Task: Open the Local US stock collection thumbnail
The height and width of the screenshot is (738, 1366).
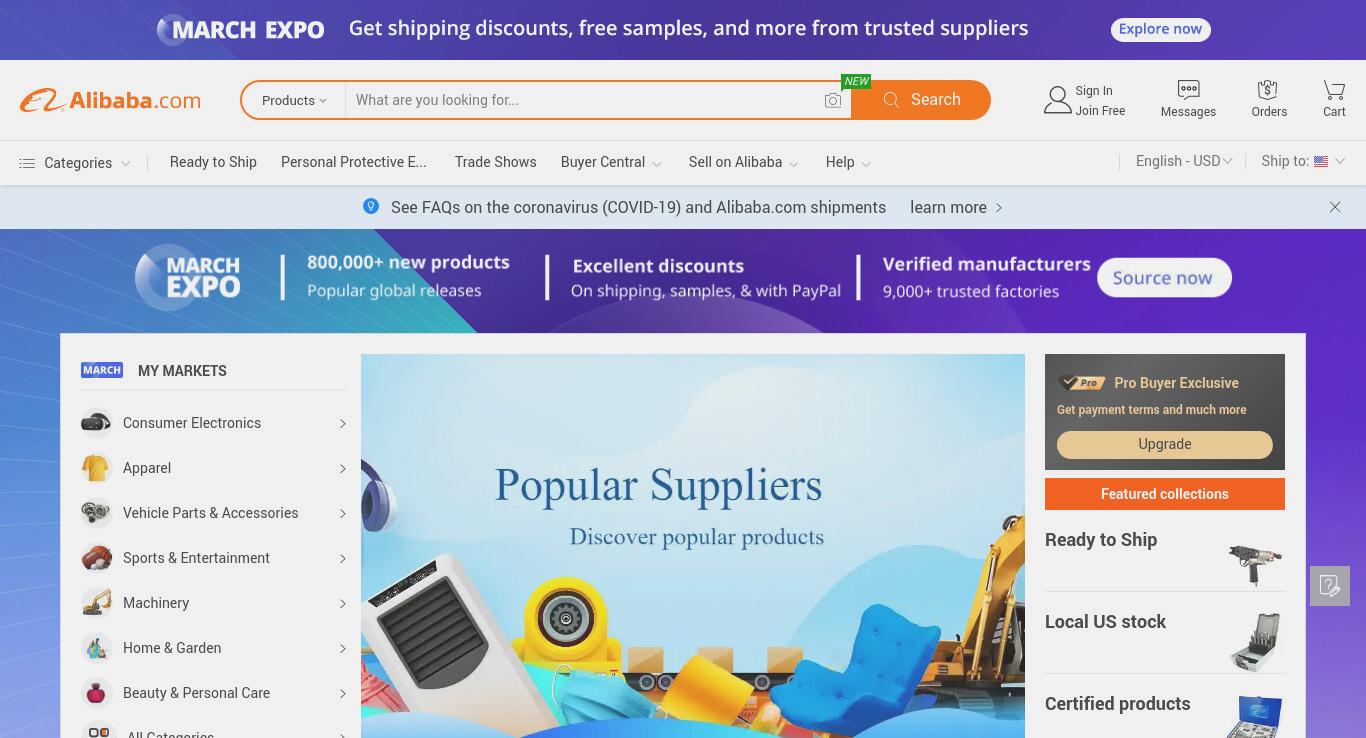Action: 1255,641
